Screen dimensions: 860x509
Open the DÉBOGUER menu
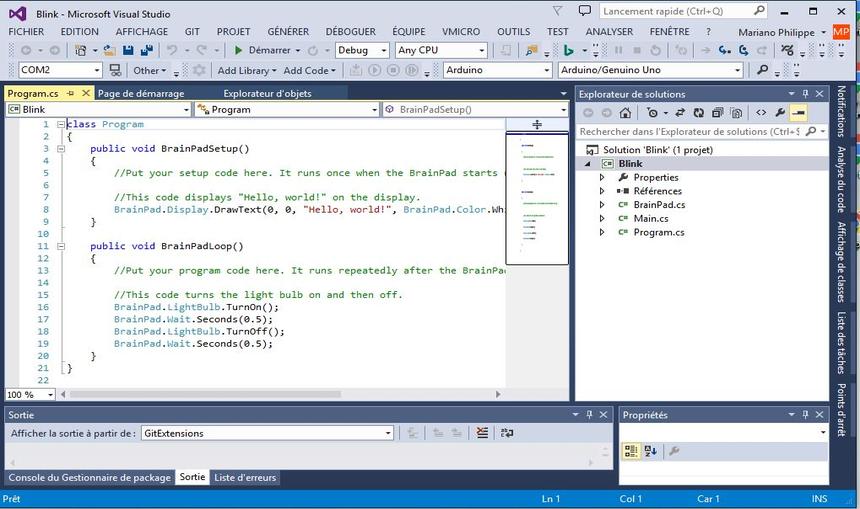350,31
